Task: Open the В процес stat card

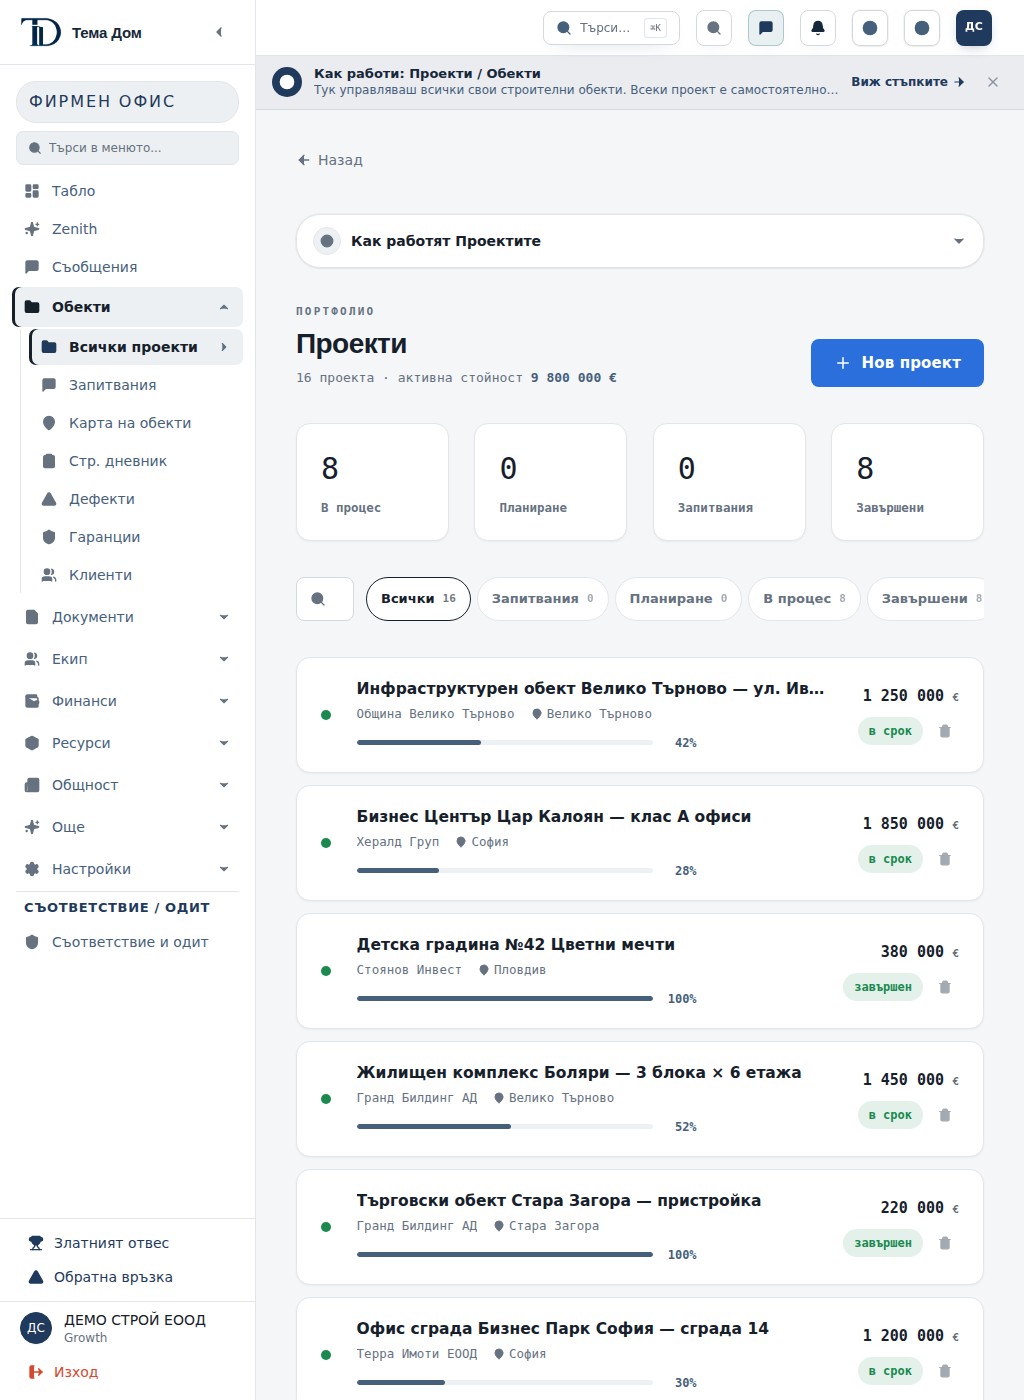Action: coord(373,482)
